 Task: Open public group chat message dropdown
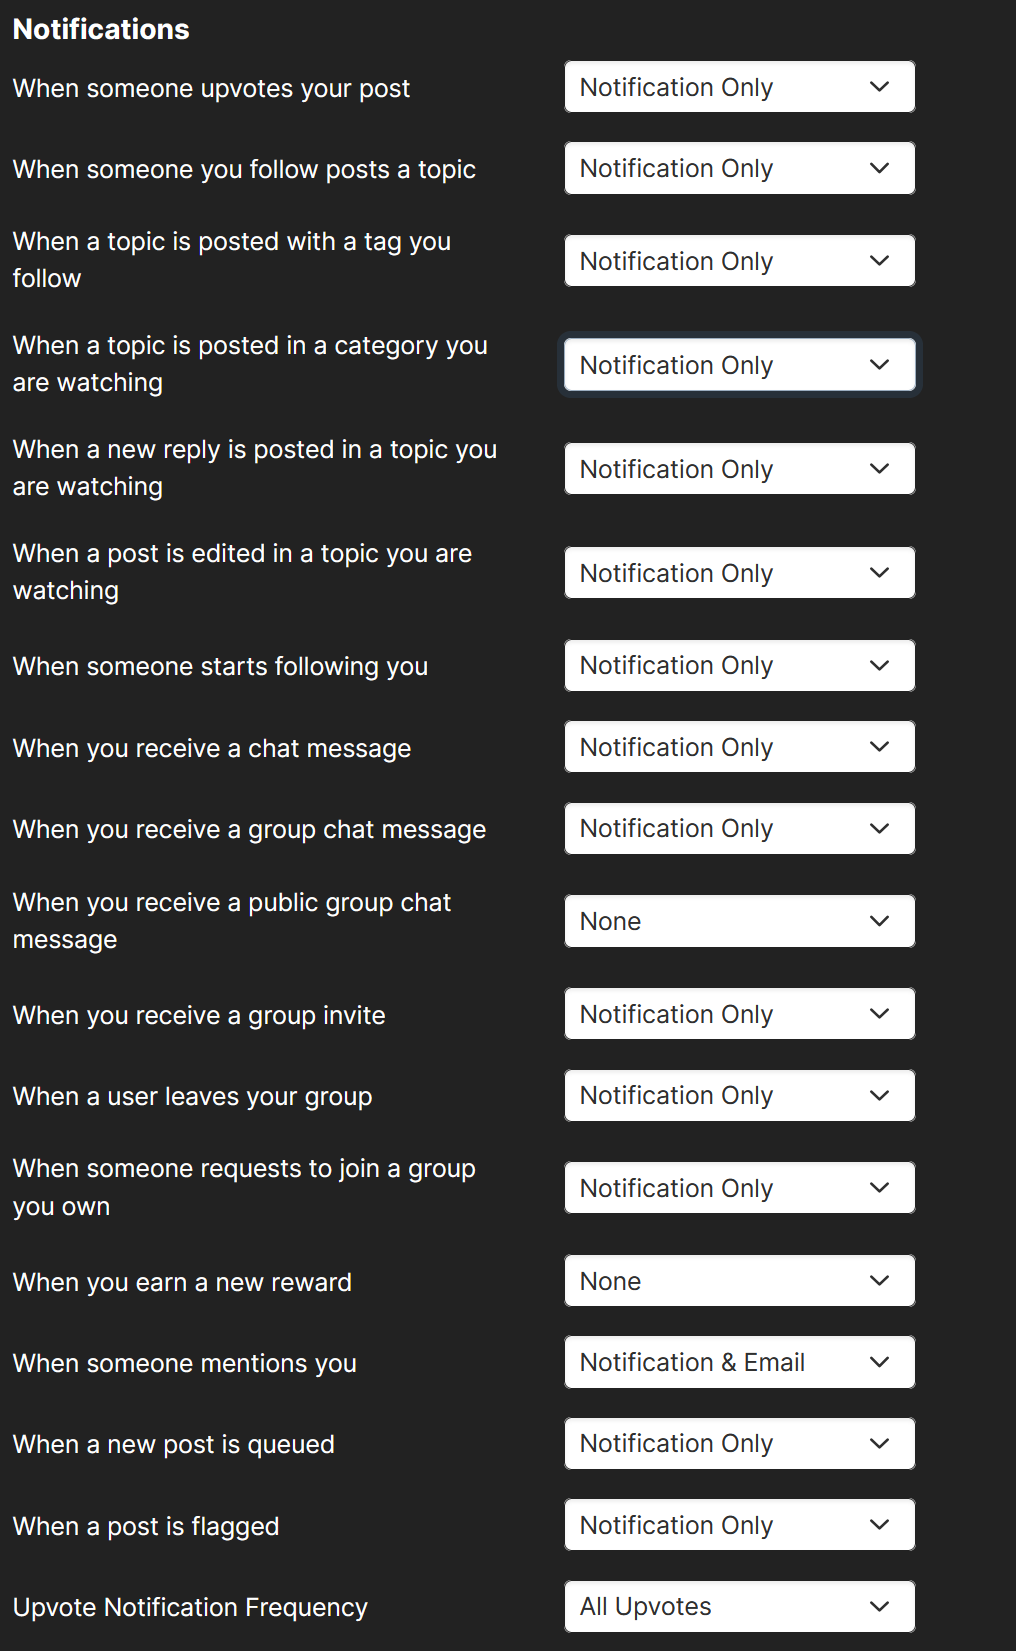[739, 921]
